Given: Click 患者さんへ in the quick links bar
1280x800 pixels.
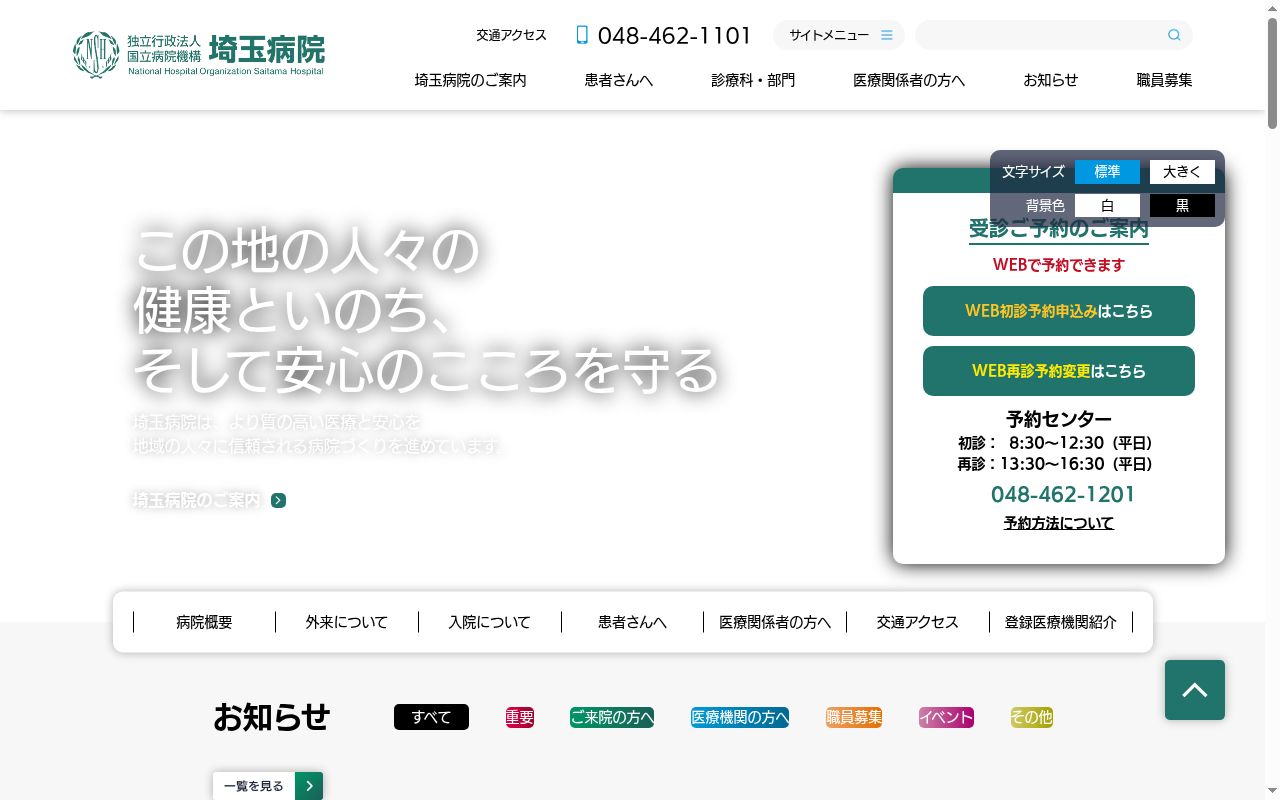Looking at the screenshot, I should 633,622.
